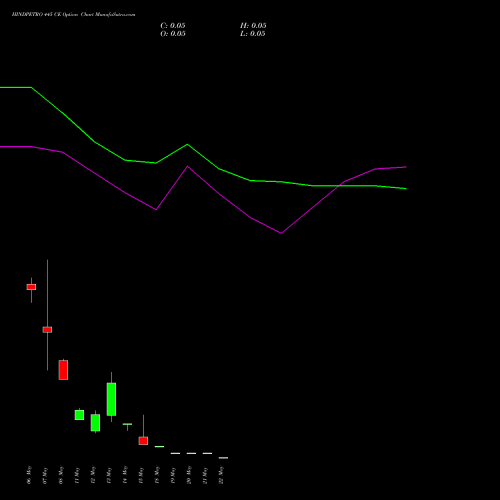Image resolution: width=500 pixels, height=500 pixels.
Task: Click the HINDPETRO 445 CE chart title
Action: coord(73,15)
